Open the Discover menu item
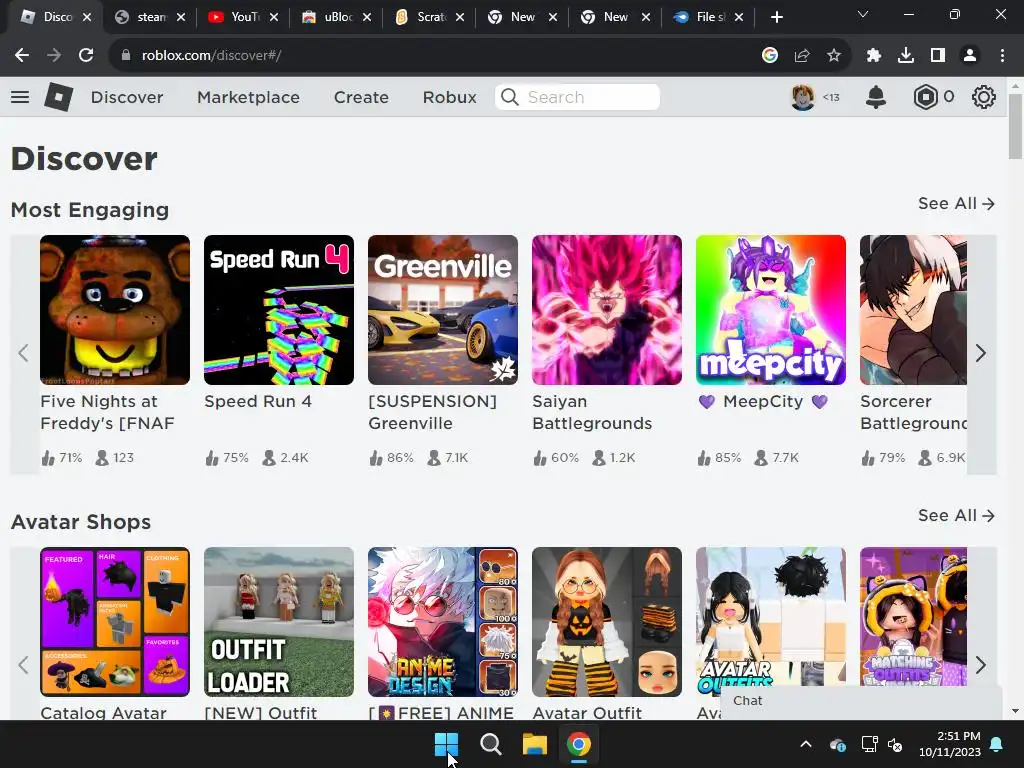Image resolution: width=1024 pixels, height=768 pixels. (127, 97)
